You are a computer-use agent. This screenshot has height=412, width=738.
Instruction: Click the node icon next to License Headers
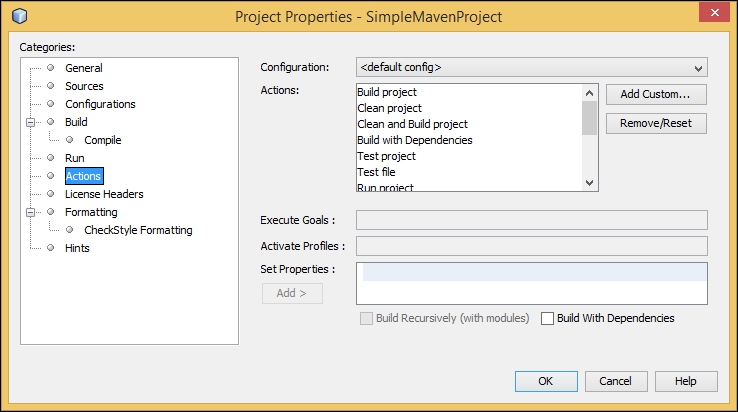coord(51,194)
